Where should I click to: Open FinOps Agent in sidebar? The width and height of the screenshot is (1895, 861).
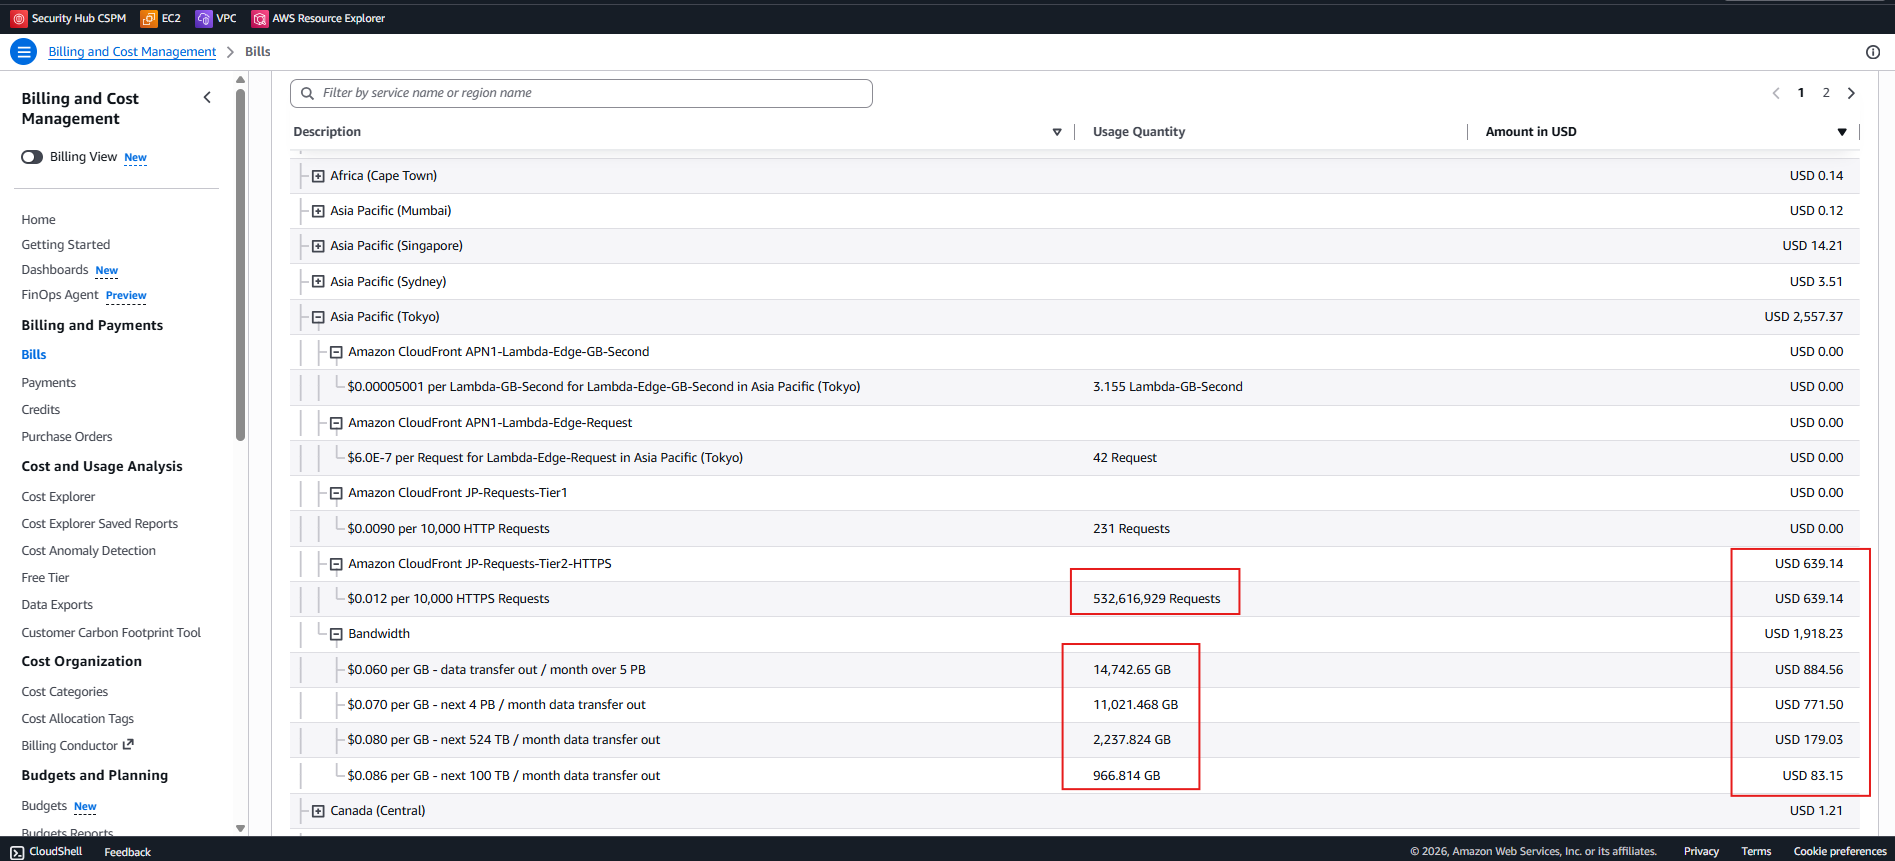pos(60,295)
